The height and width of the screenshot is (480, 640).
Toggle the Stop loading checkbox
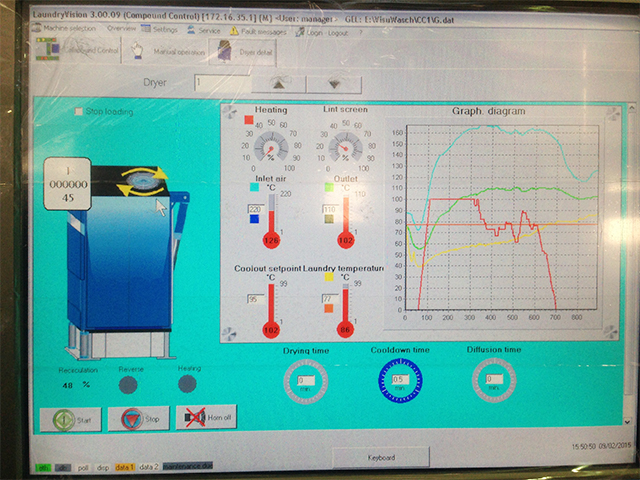coord(78,111)
